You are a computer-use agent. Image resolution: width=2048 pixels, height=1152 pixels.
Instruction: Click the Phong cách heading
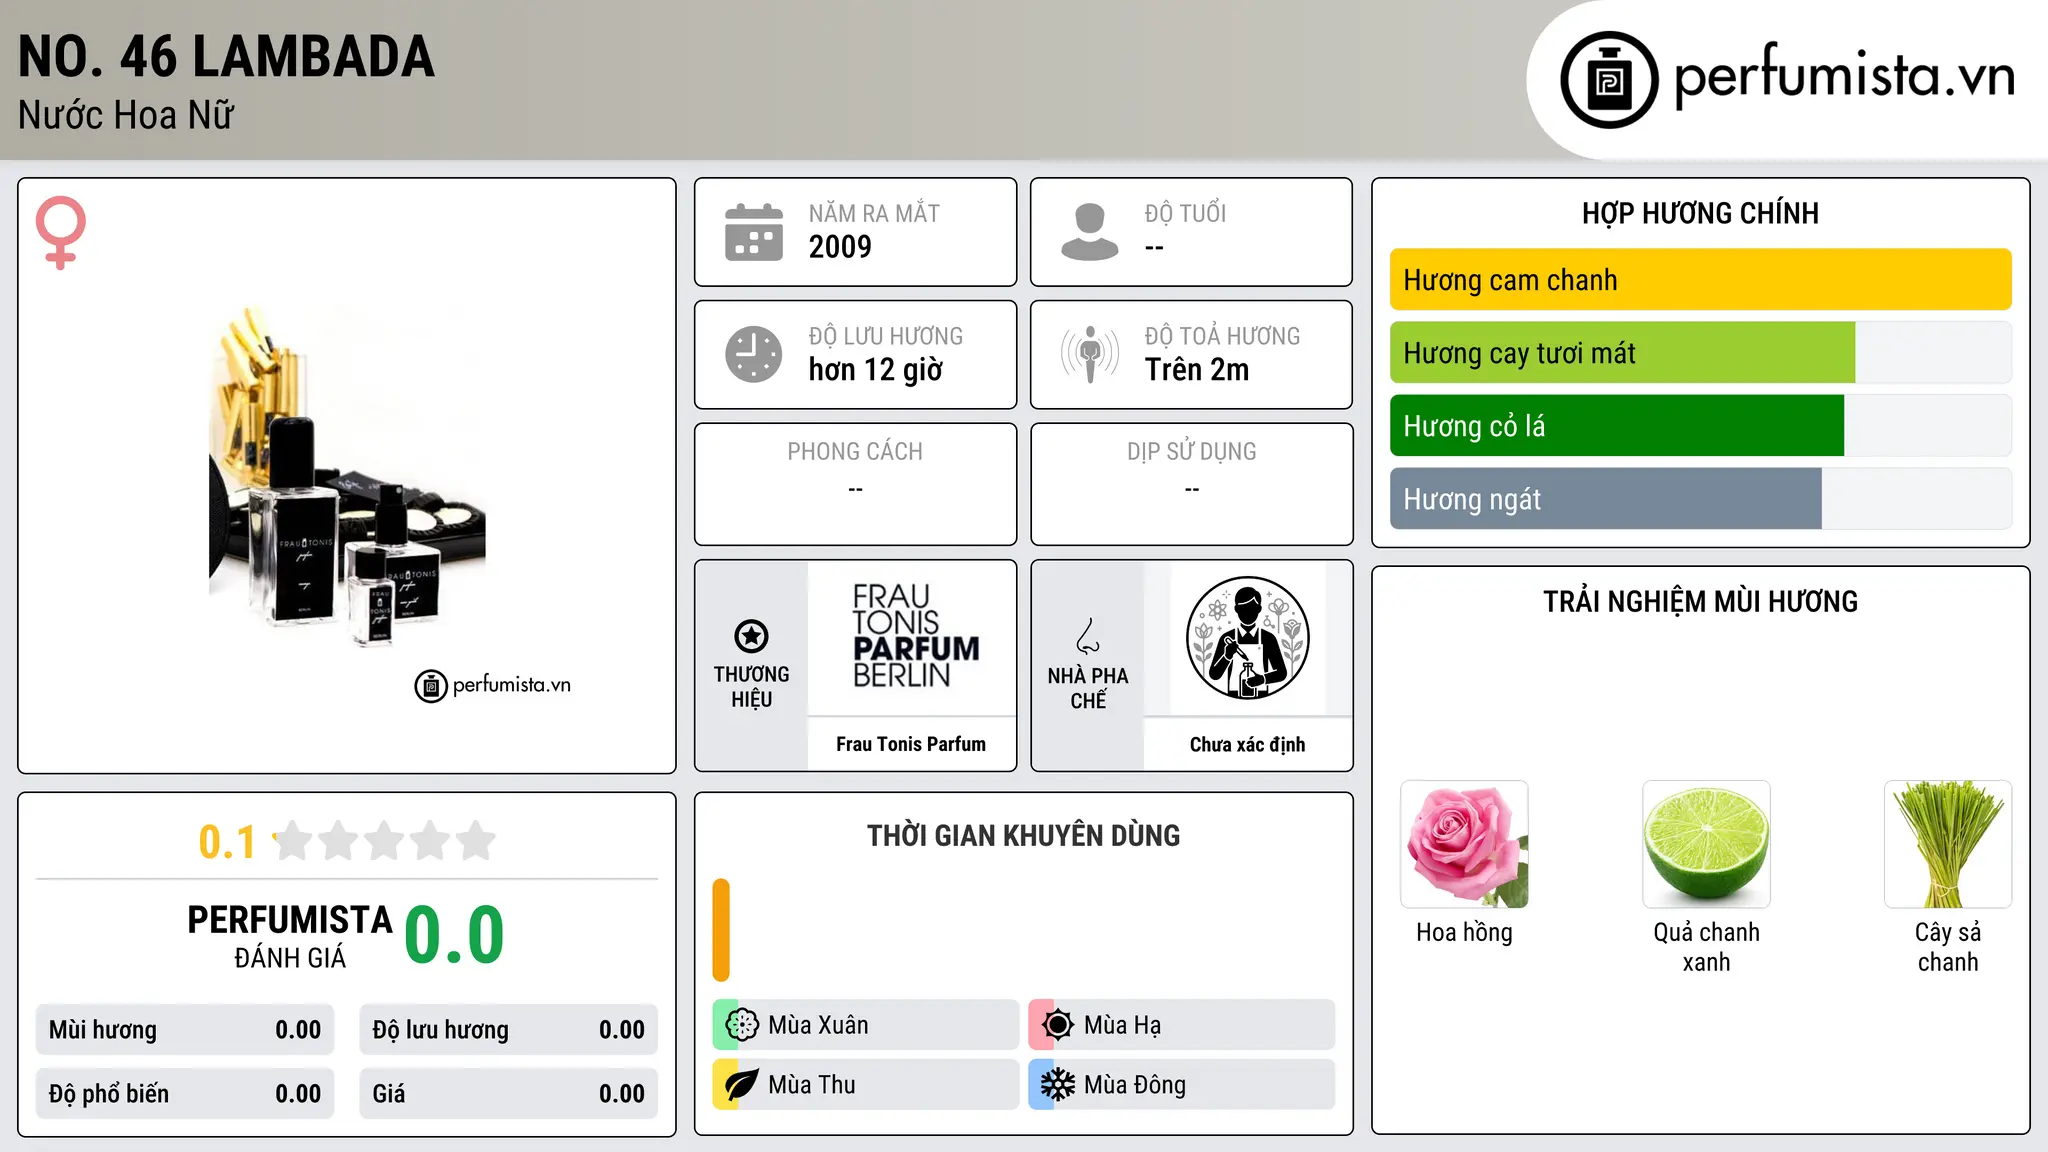coord(855,452)
